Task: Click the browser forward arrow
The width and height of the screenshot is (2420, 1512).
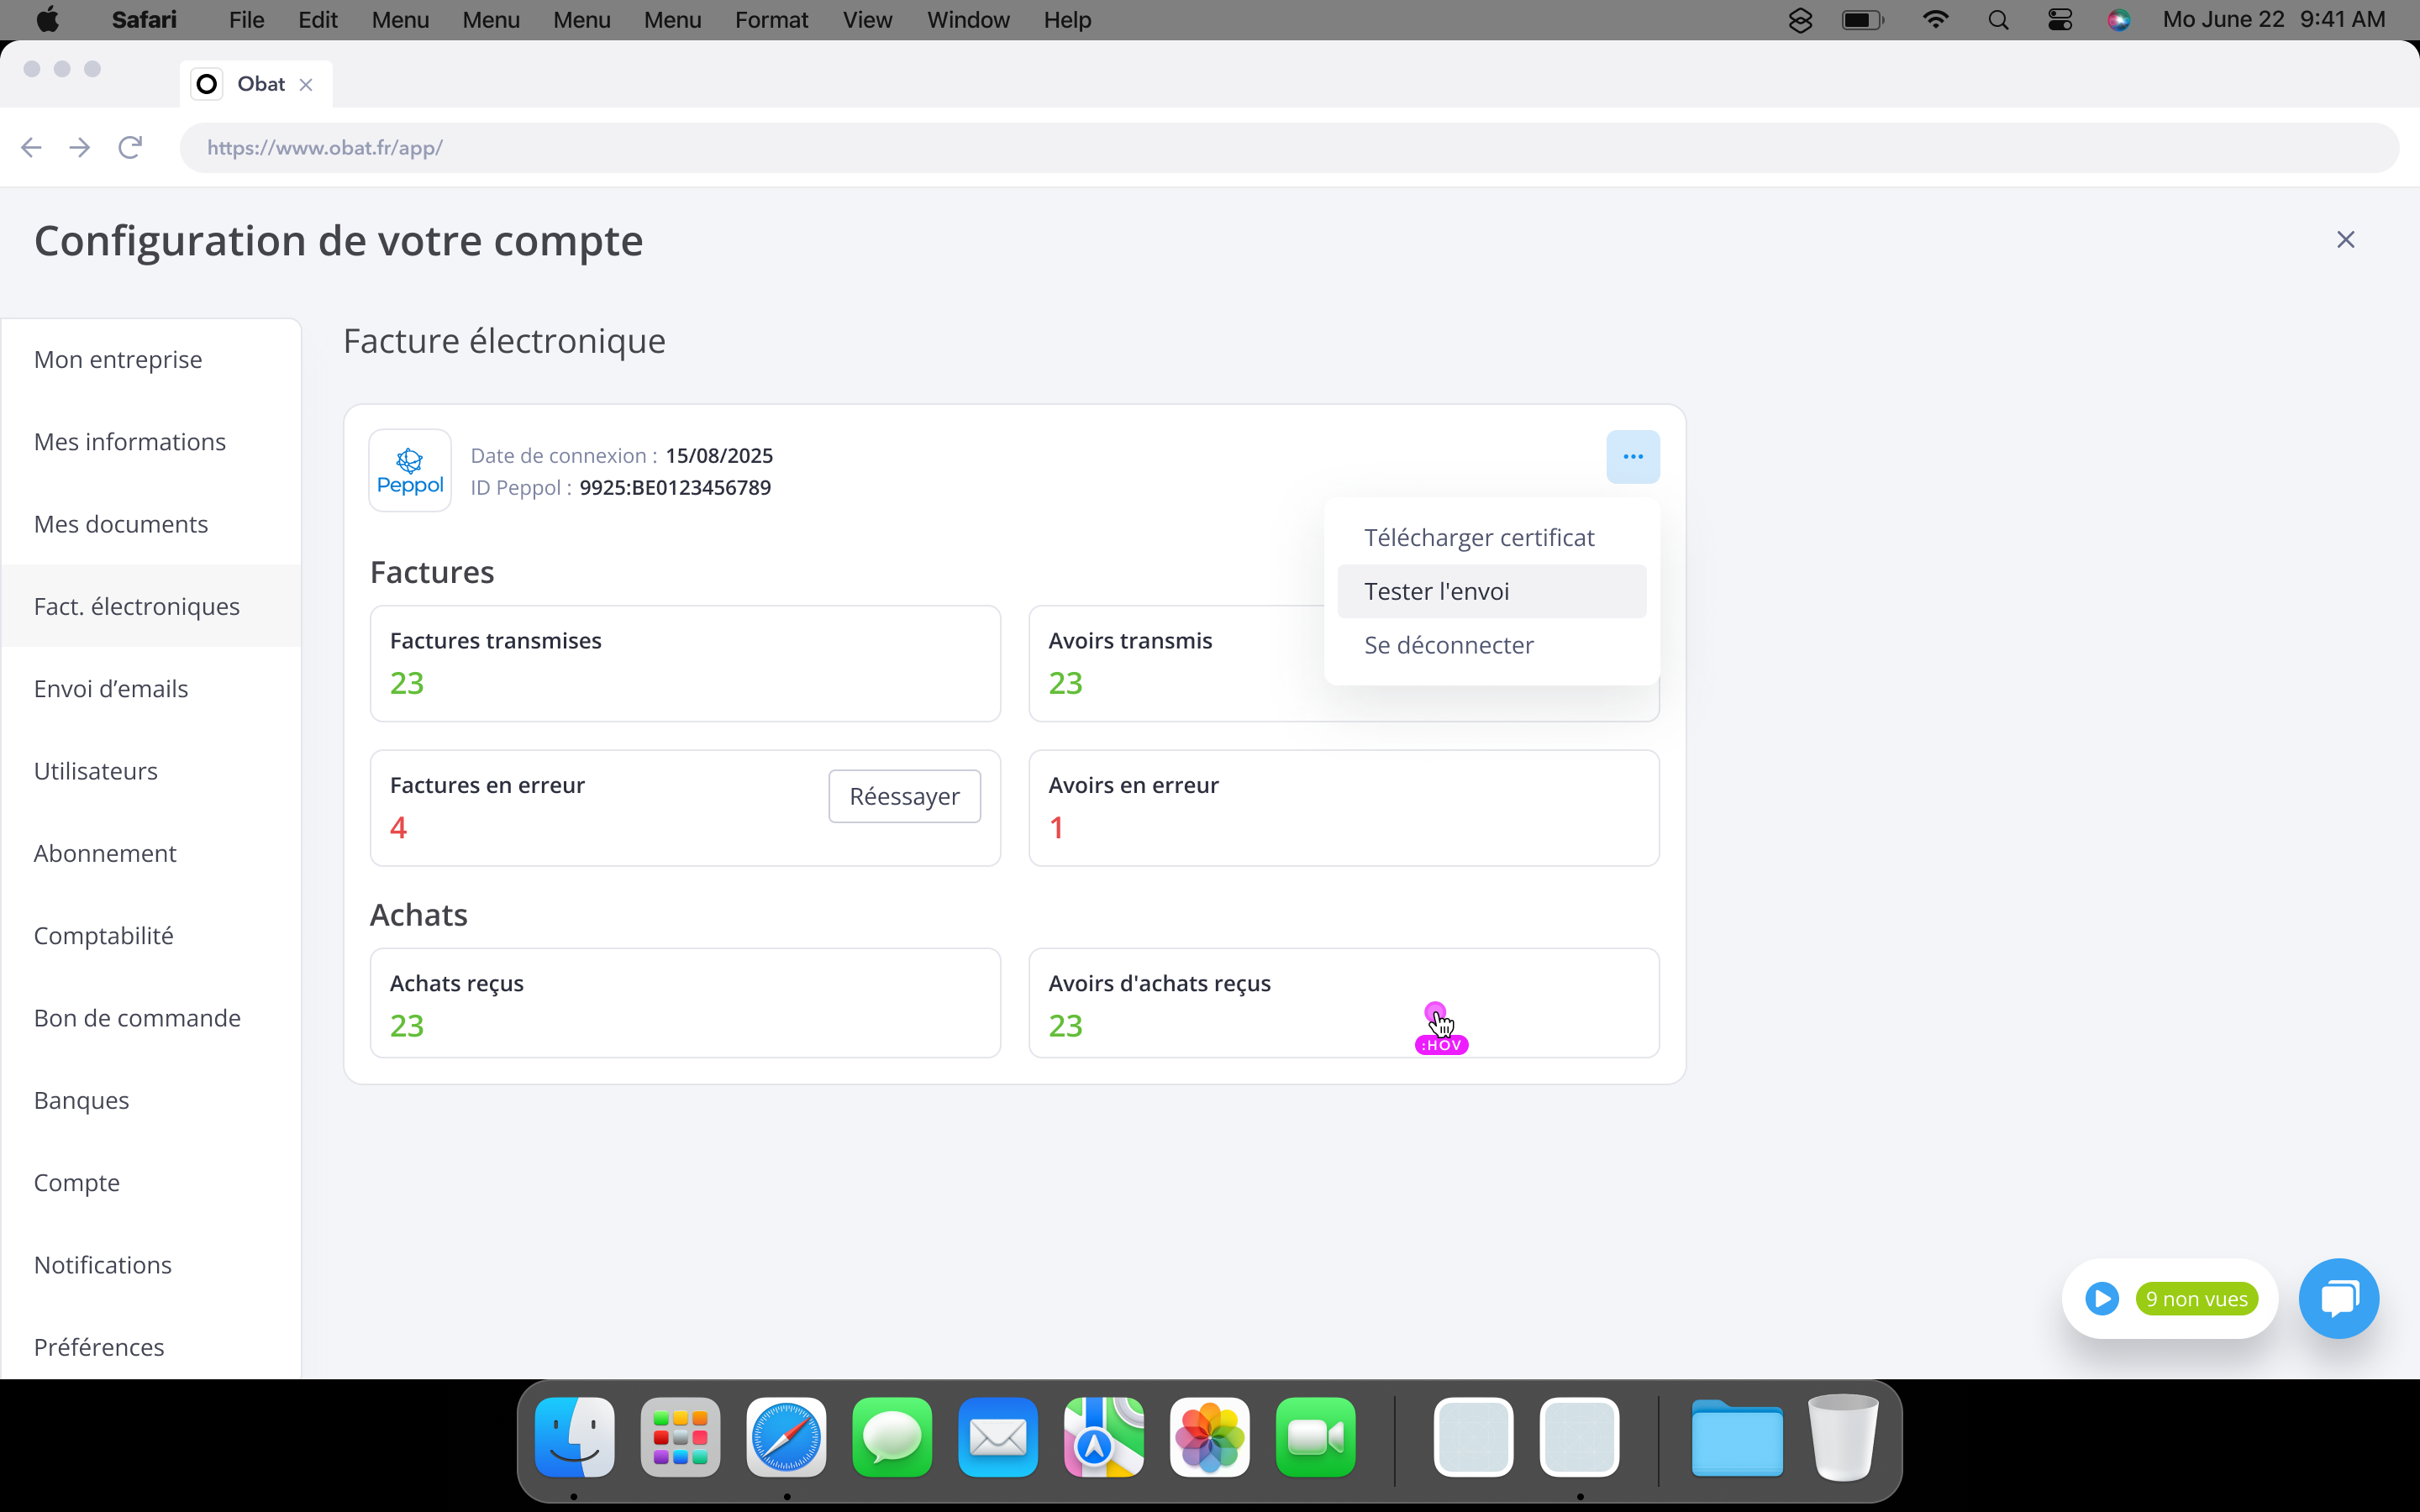Action: 80,148
